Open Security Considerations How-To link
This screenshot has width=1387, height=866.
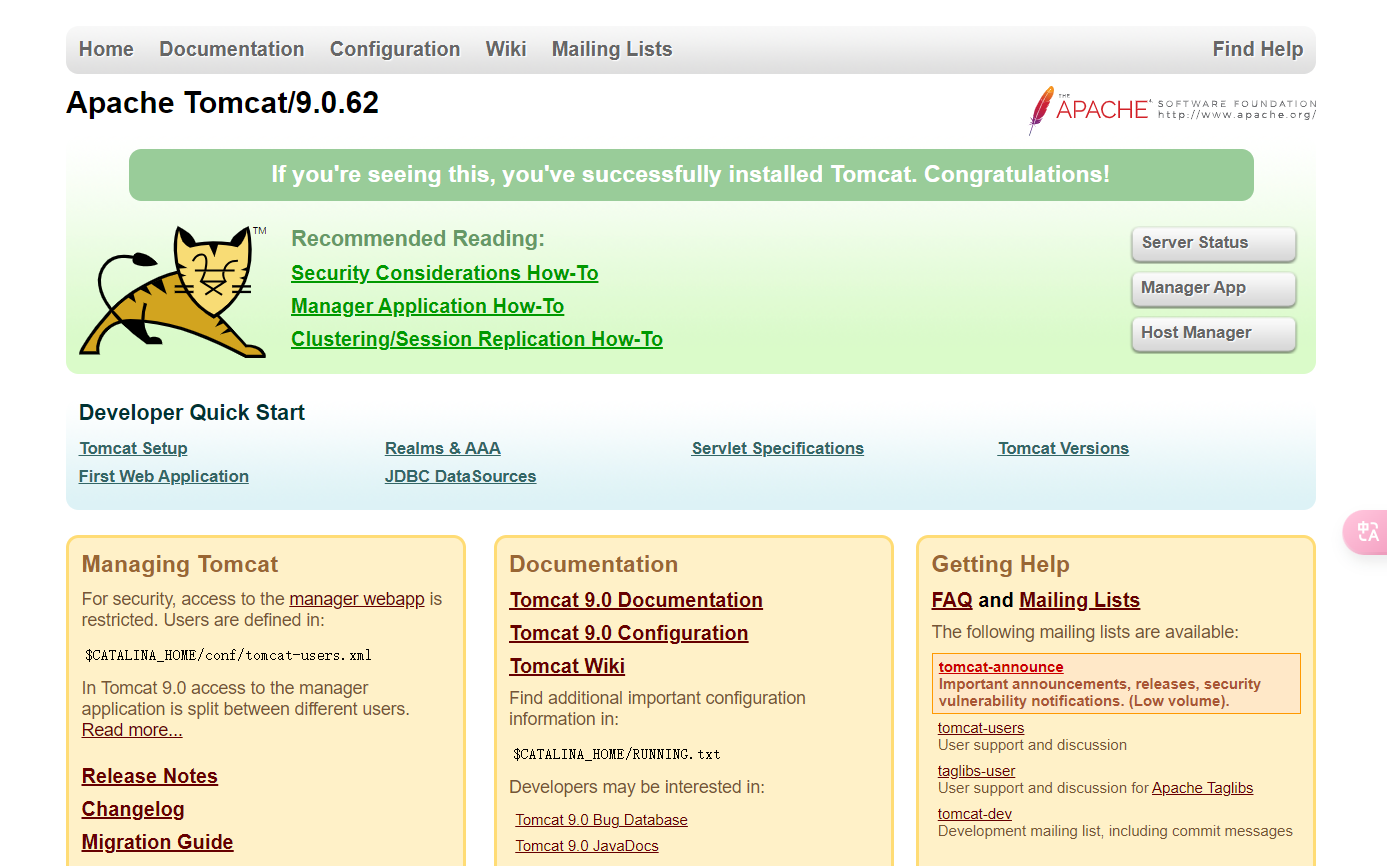(x=444, y=273)
